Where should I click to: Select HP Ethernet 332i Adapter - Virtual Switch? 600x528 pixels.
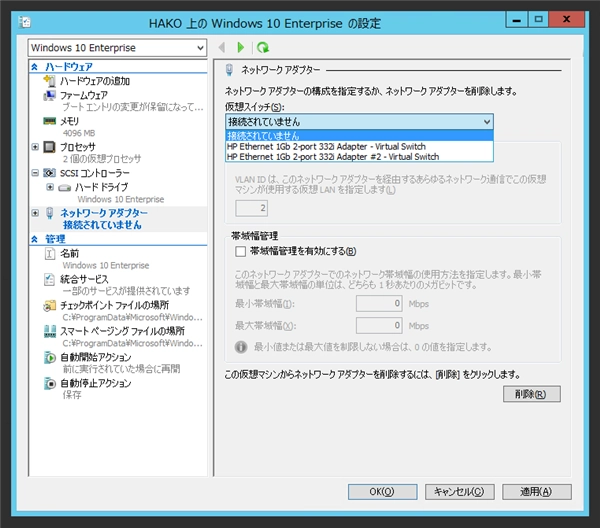359,147
